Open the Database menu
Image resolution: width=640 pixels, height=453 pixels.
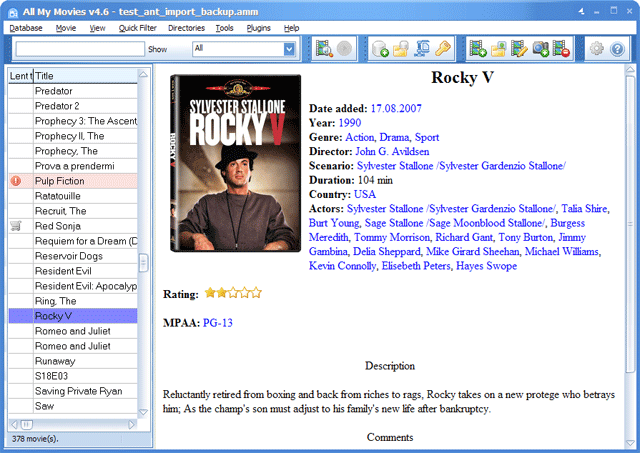click(26, 28)
